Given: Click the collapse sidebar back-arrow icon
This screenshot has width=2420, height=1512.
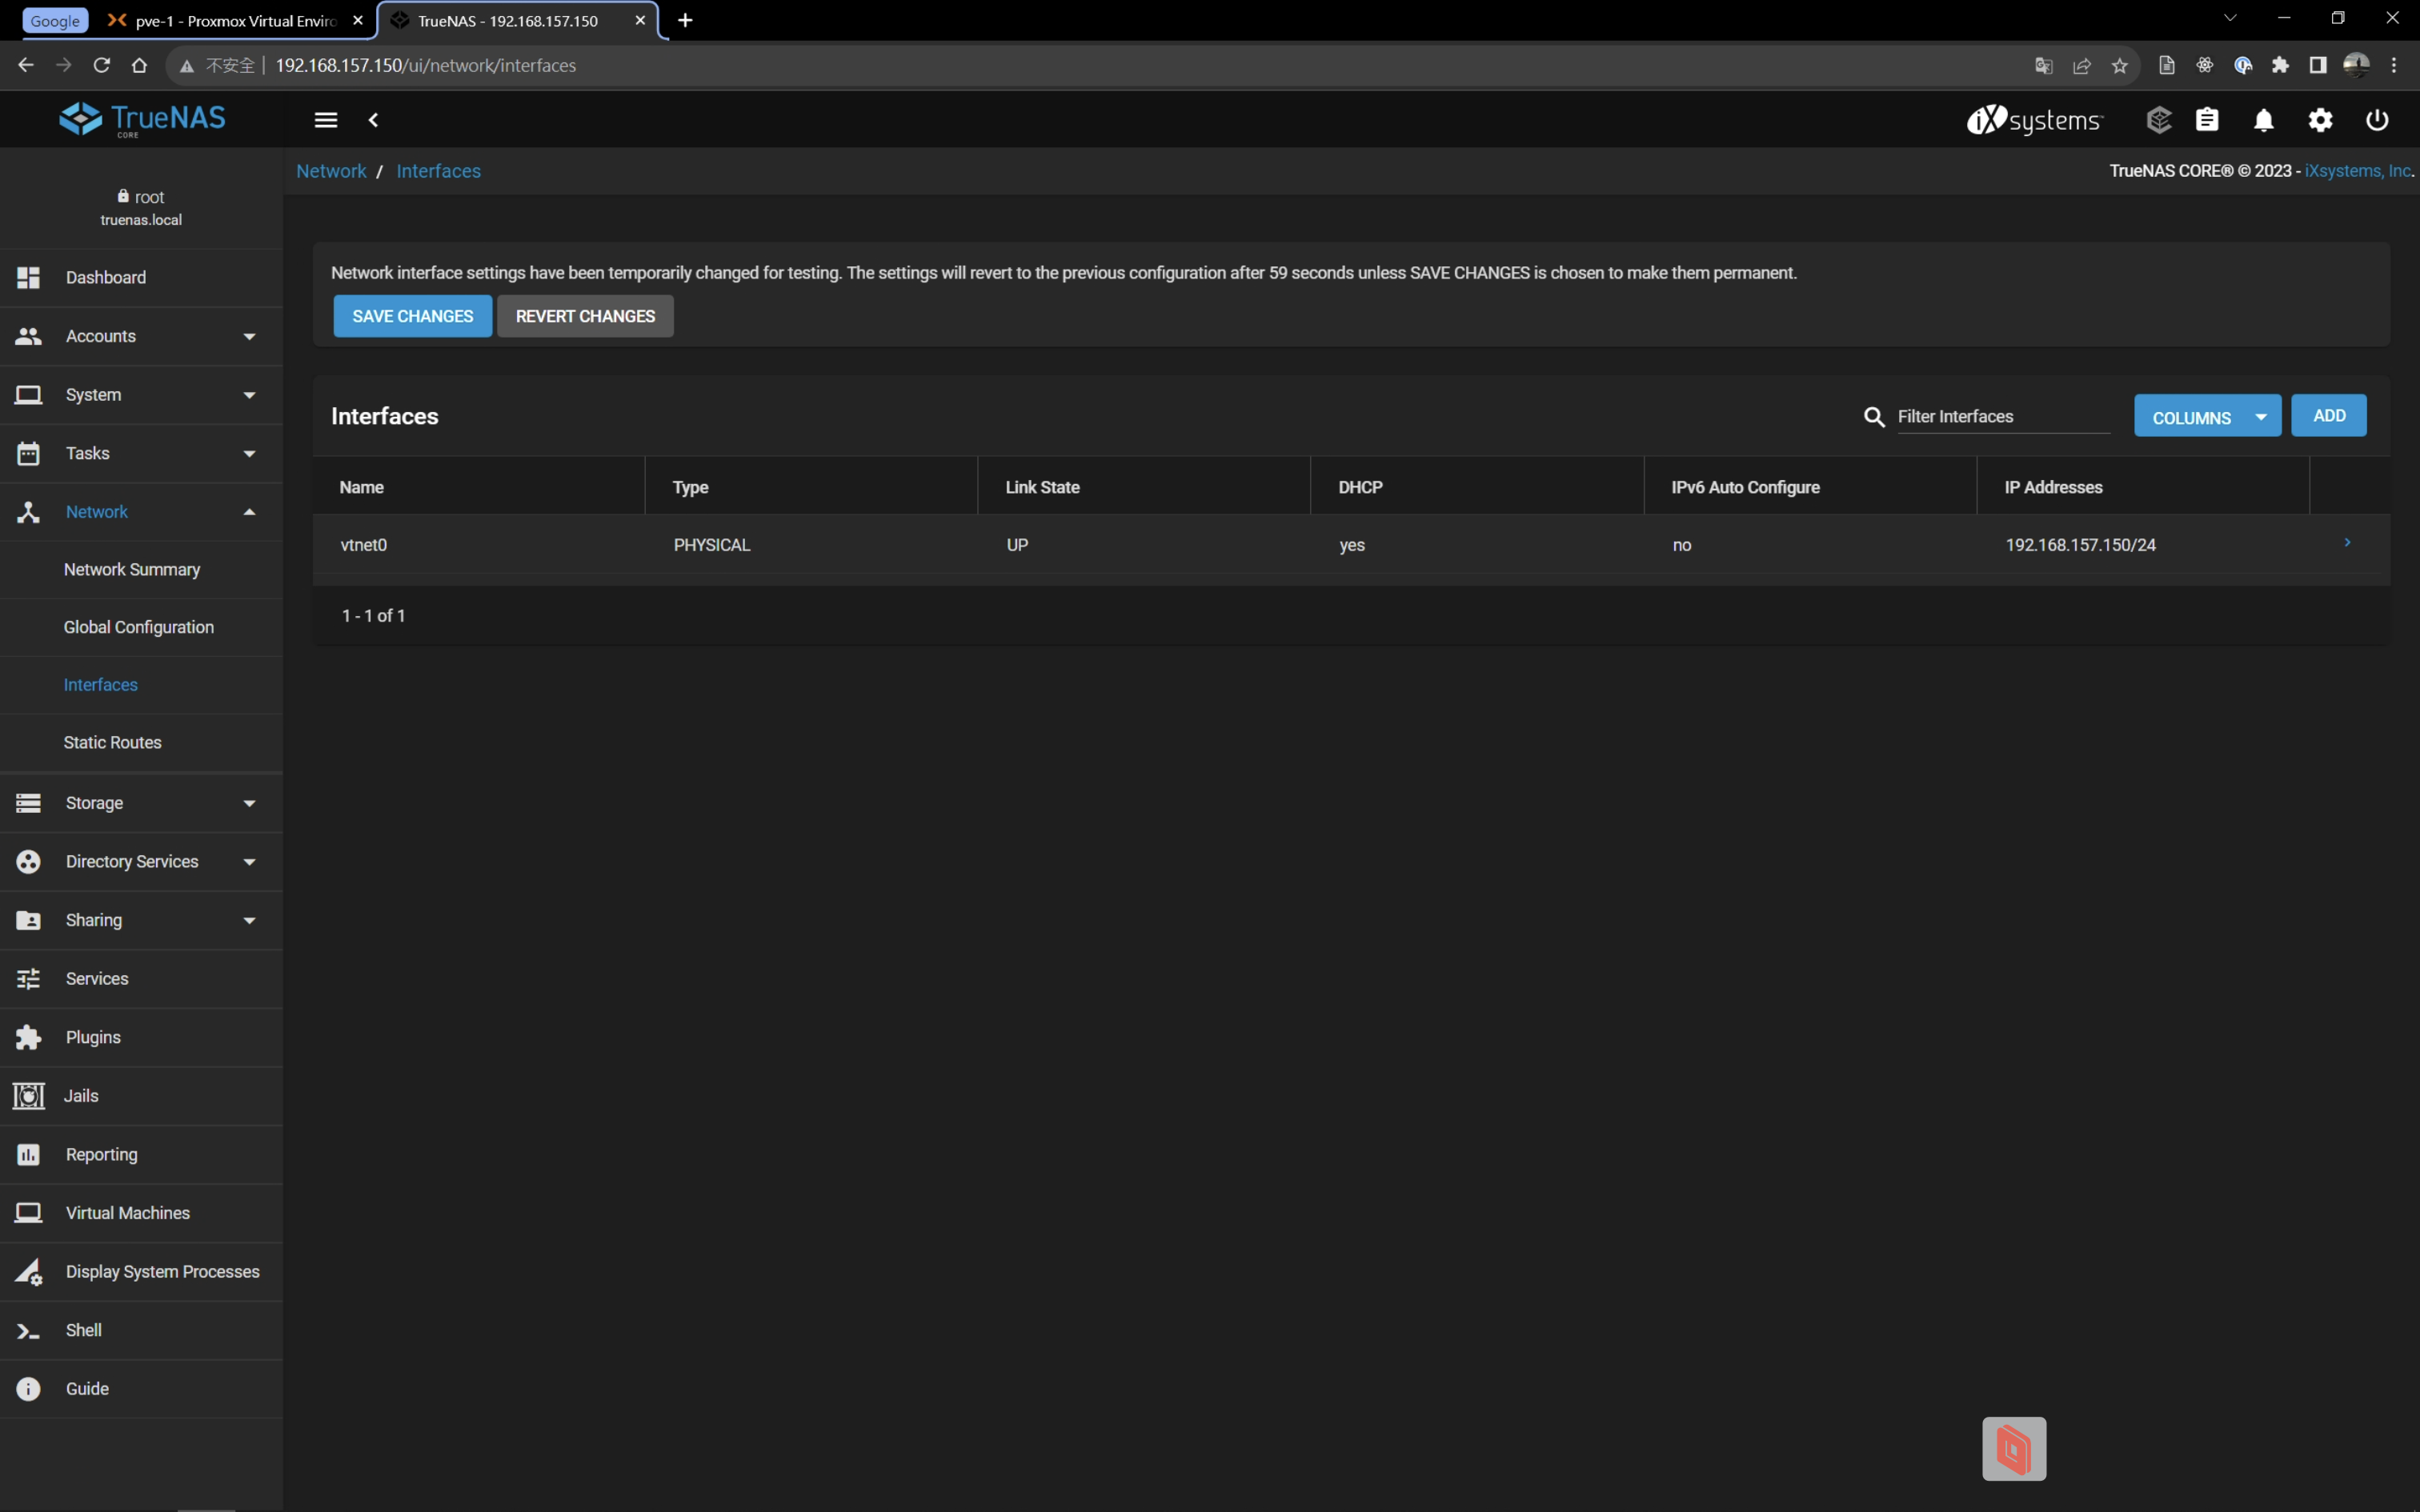Looking at the screenshot, I should [x=374, y=120].
